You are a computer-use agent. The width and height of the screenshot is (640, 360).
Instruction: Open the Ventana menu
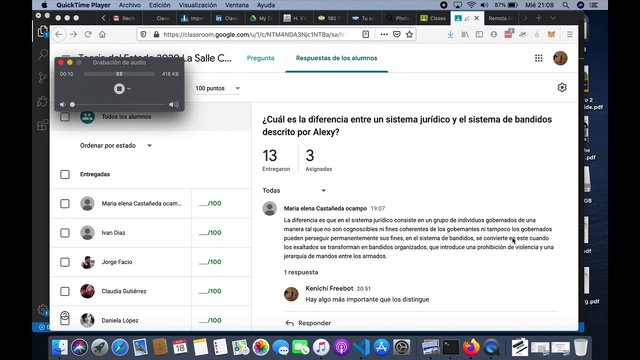(x=237, y=5)
